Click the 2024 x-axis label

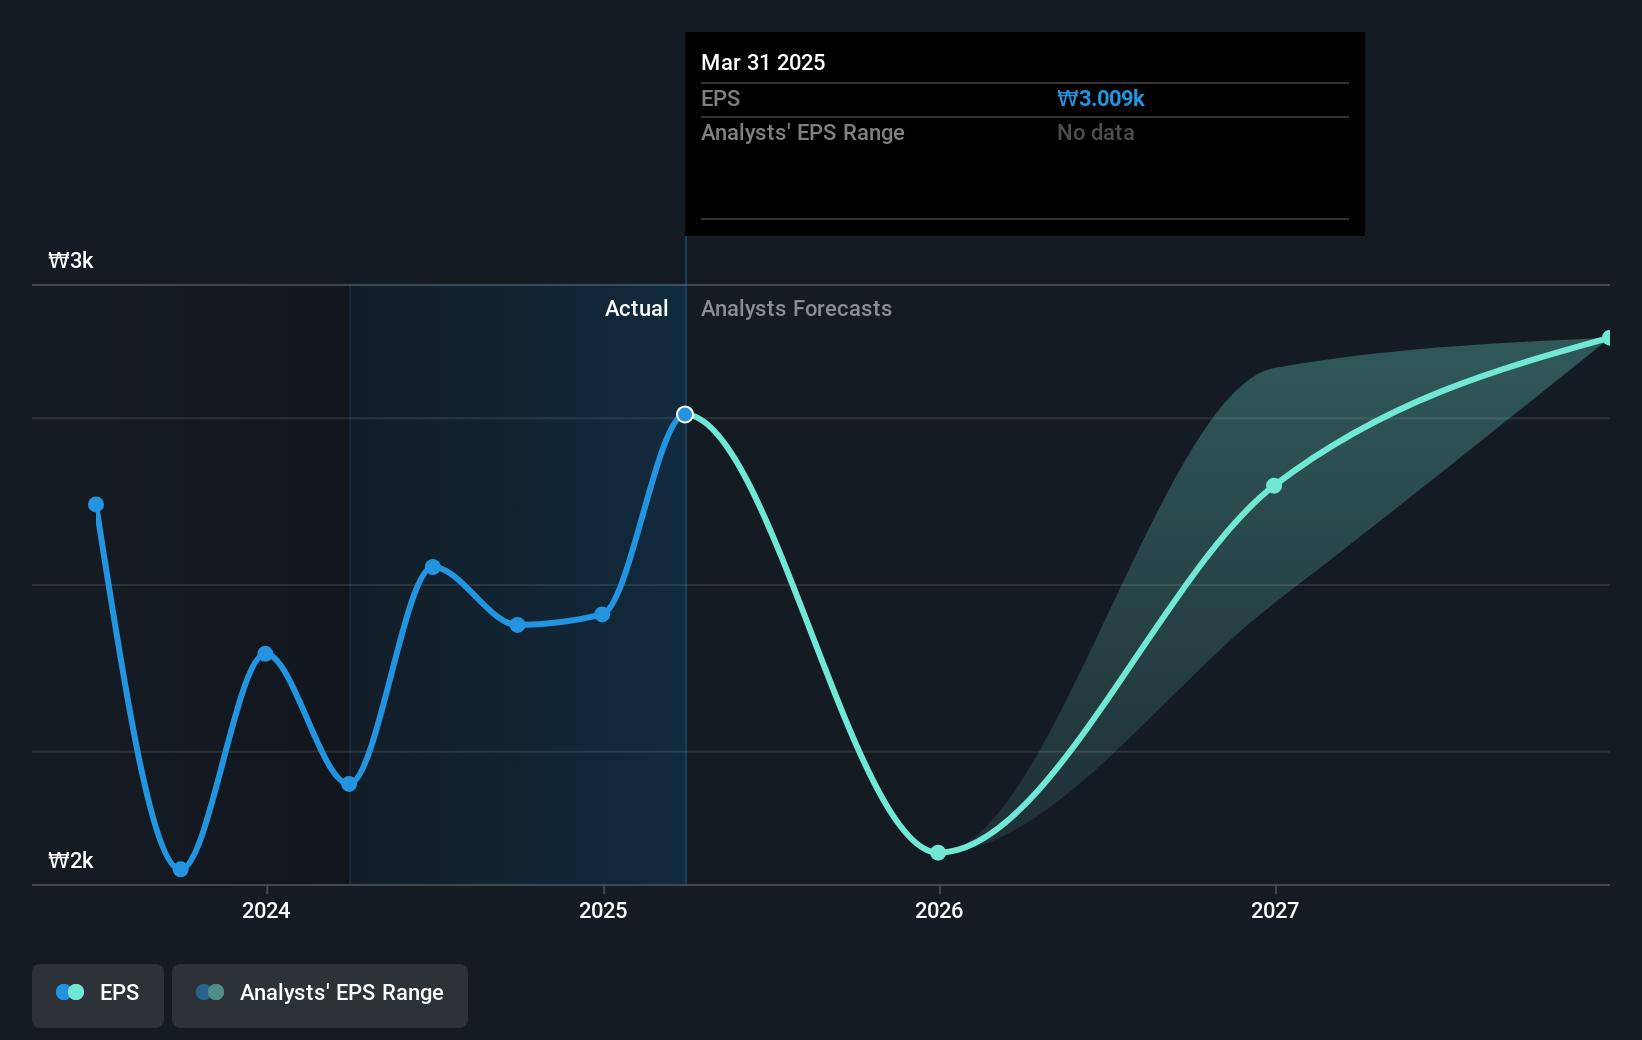click(266, 910)
